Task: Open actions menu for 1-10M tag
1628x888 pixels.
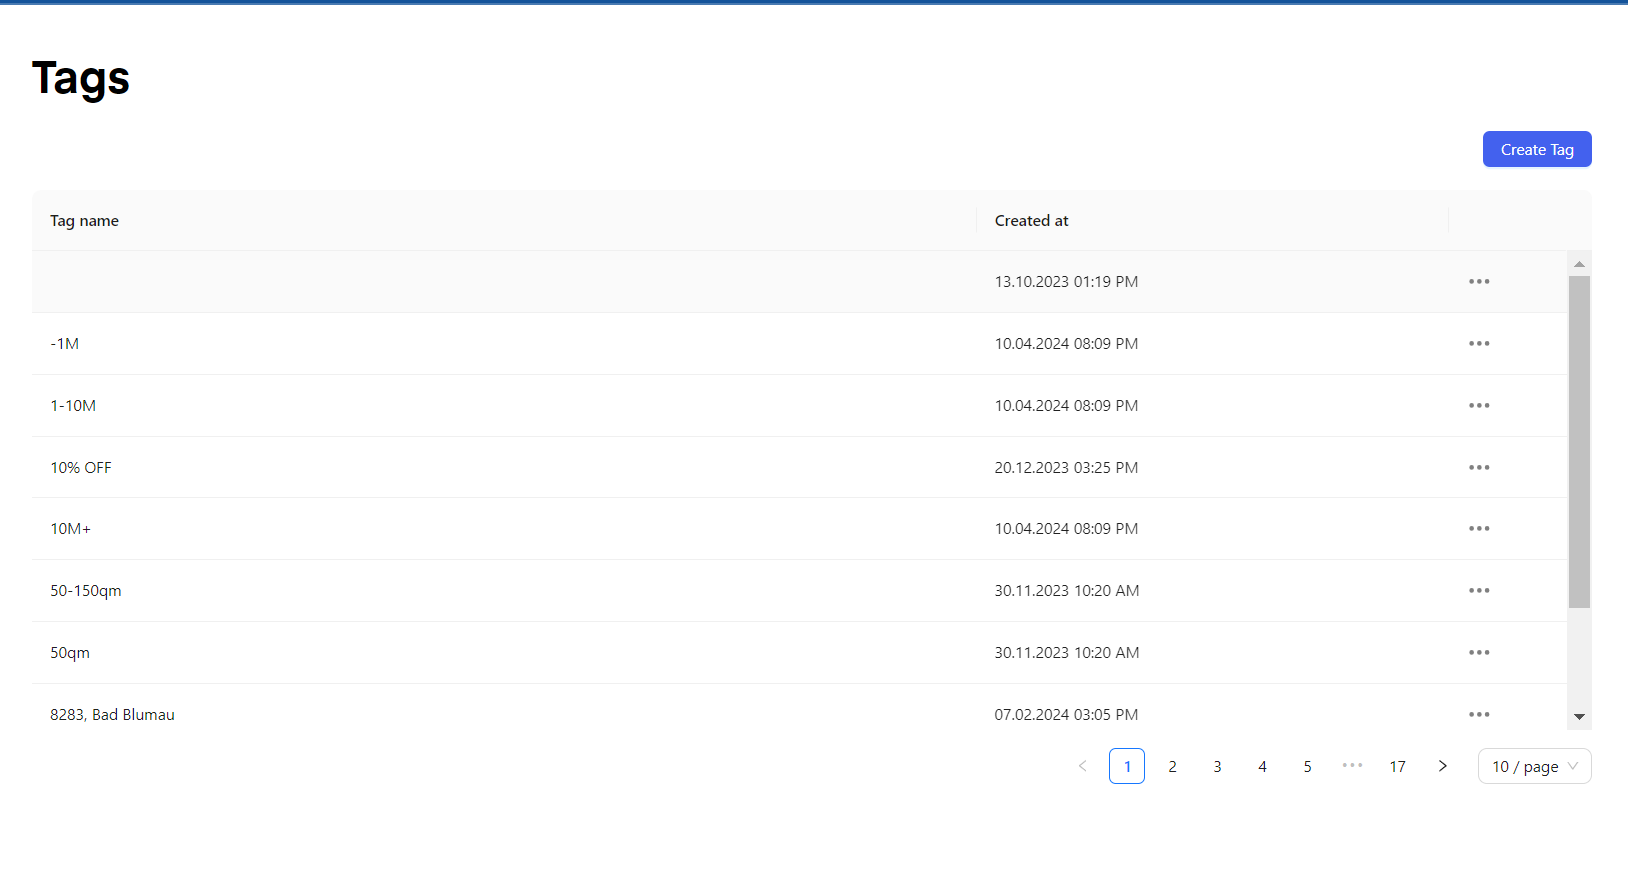Action: pyautogui.click(x=1479, y=406)
